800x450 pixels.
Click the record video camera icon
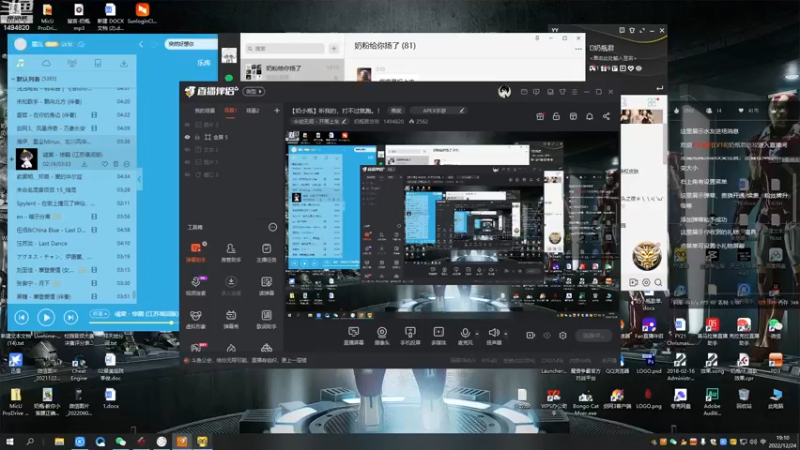[x=531, y=335]
